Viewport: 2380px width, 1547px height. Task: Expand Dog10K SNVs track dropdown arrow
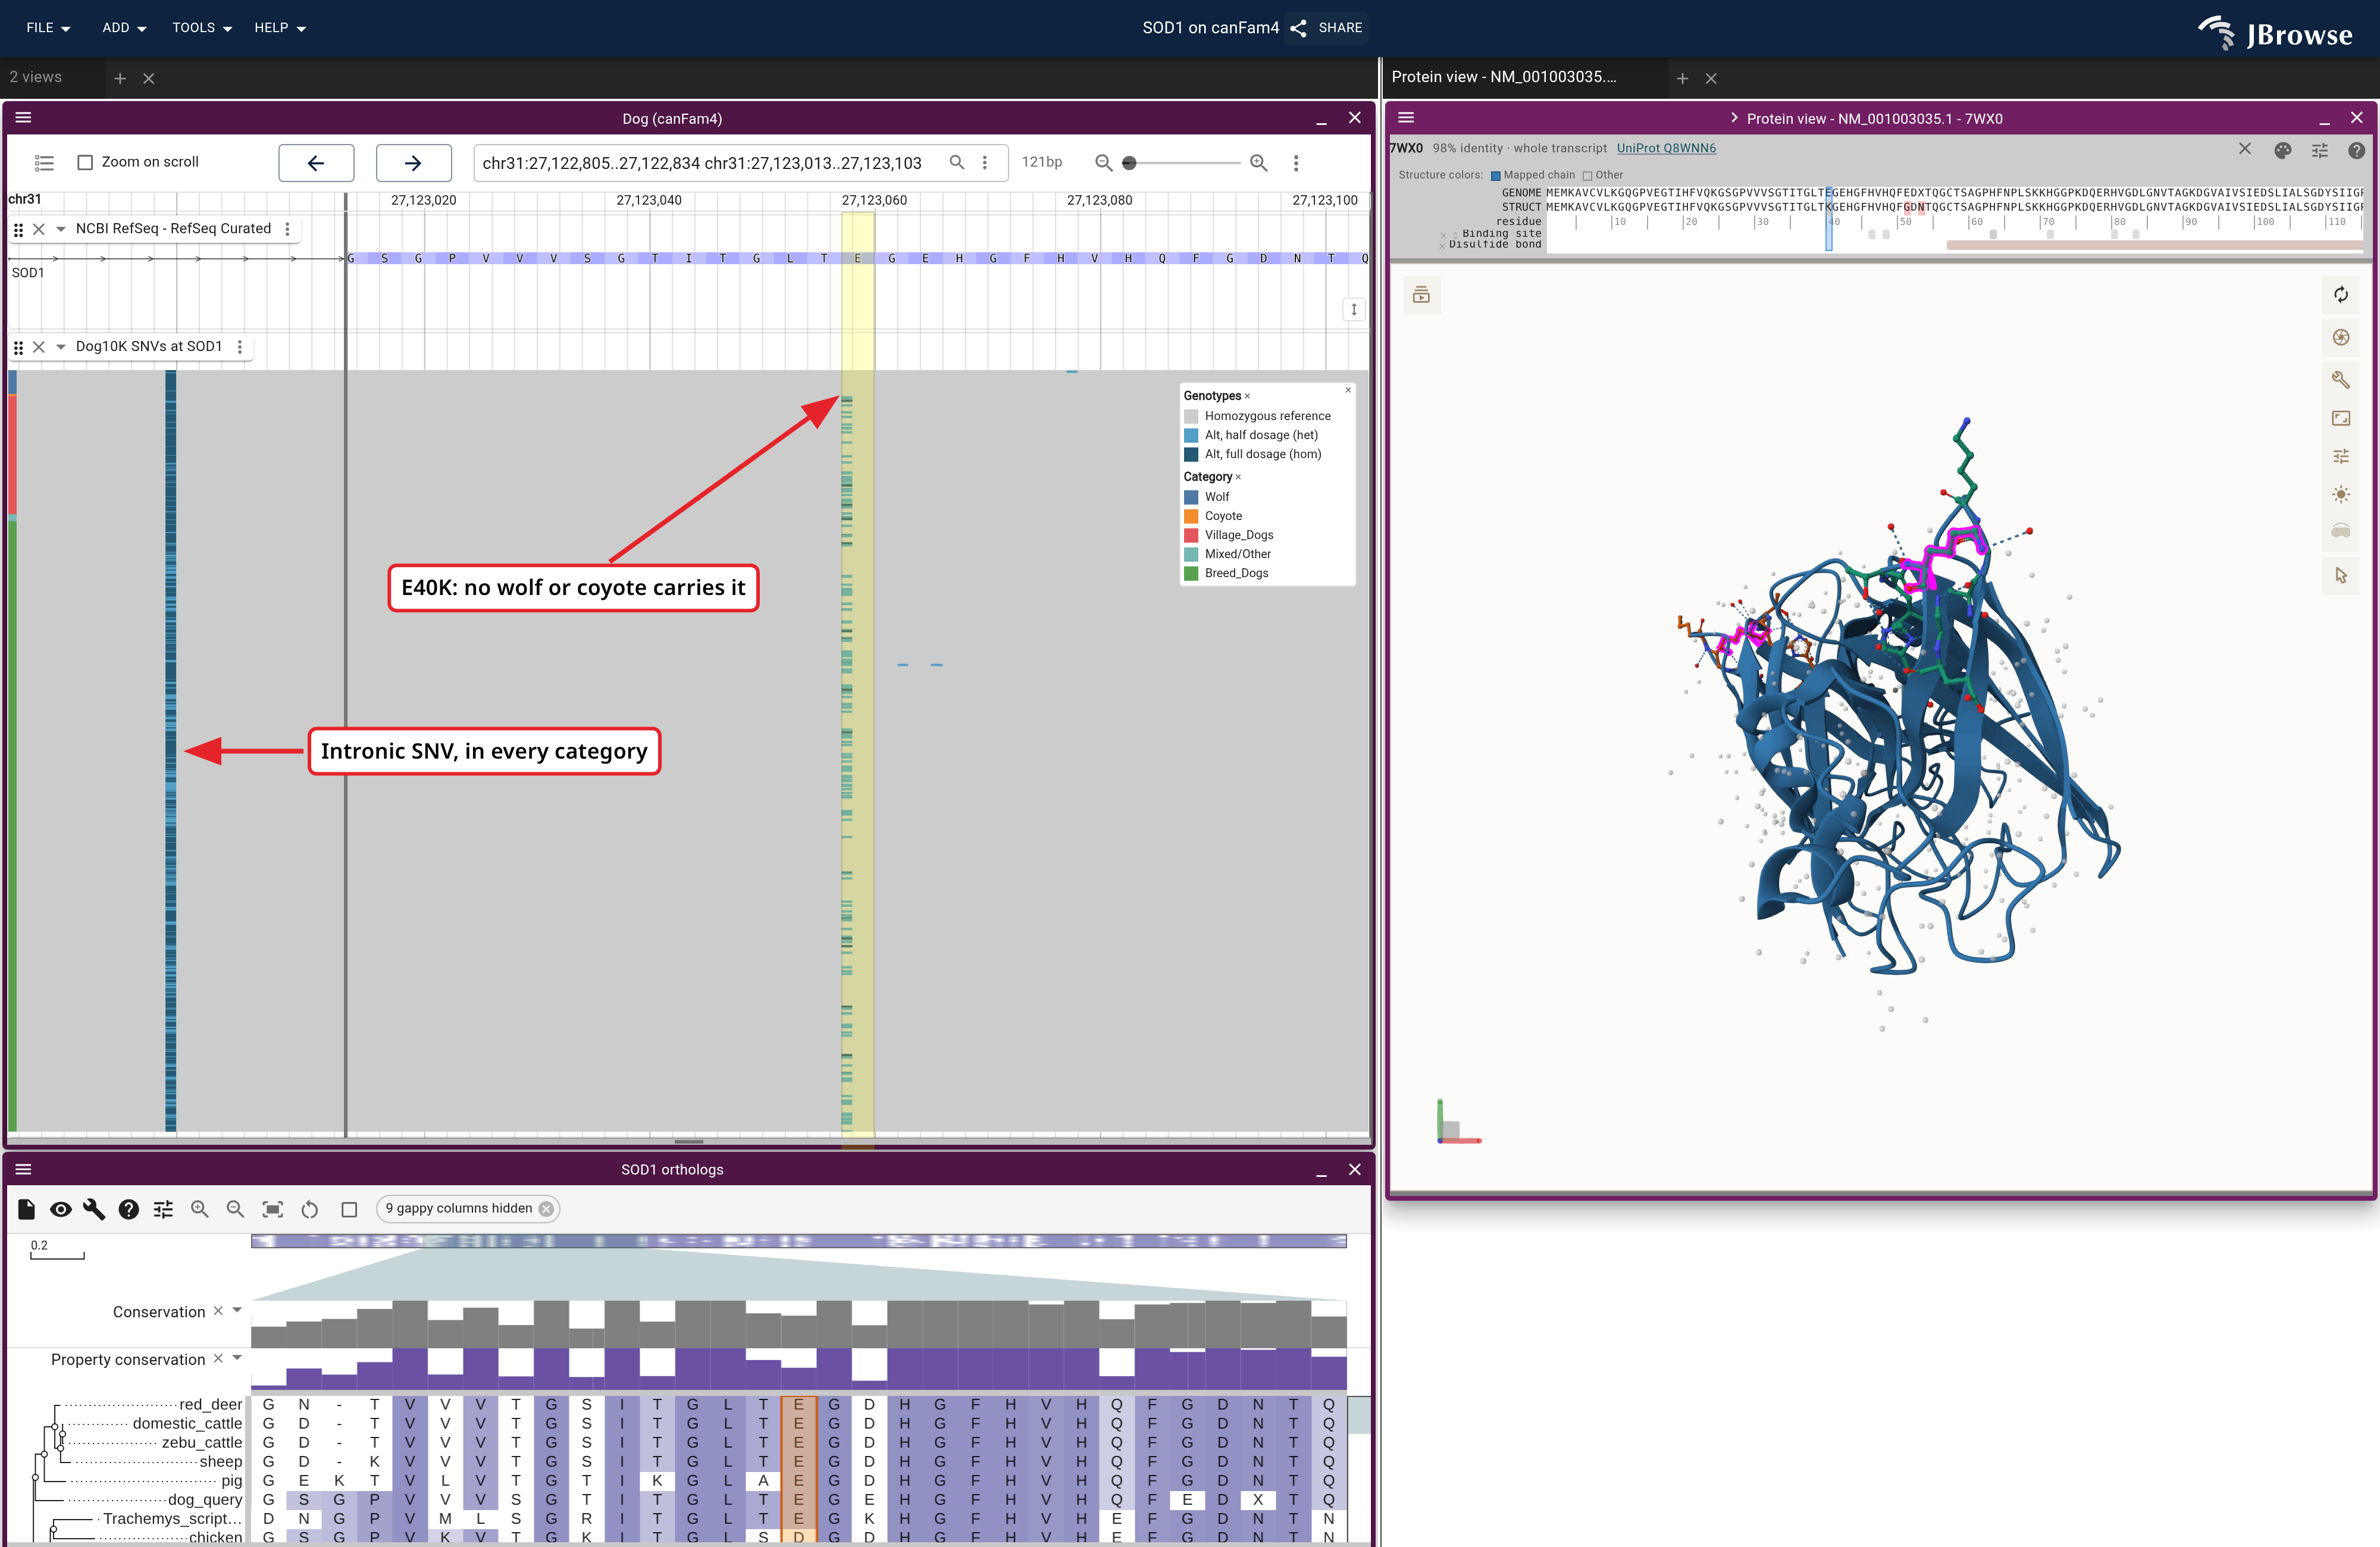pos(61,347)
